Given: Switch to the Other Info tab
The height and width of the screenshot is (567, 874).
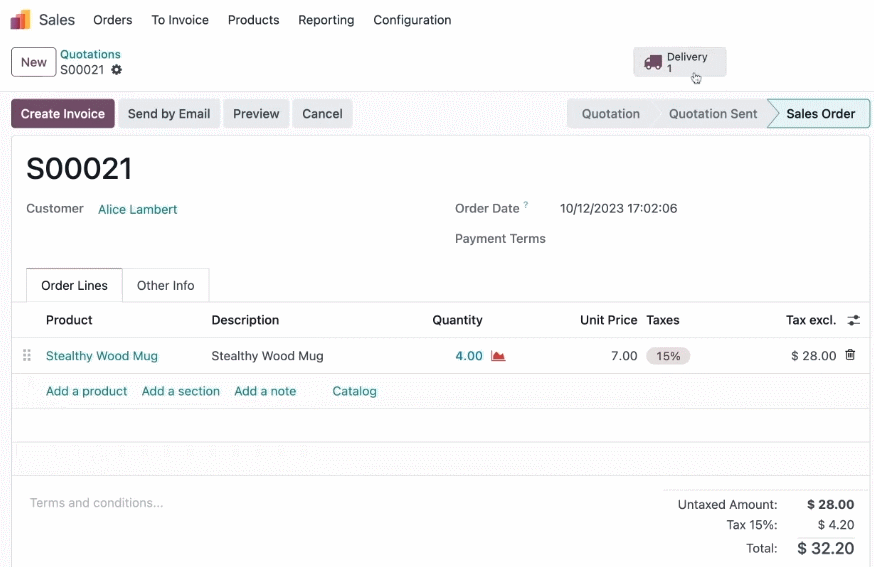Looking at the screenshot, I should tap(166, 285).
